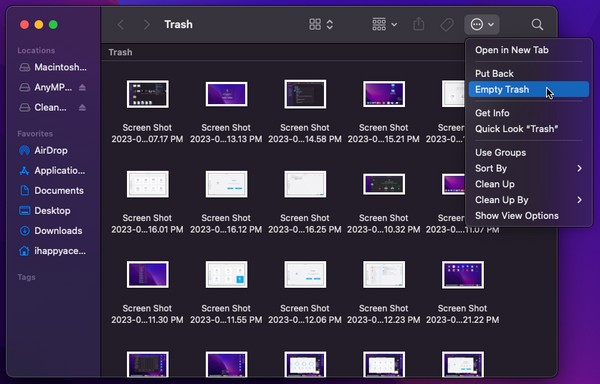Image resolution: width=600 pixels, height=384 pixels.
Task: Select screenshot thumbnail ending 12.23 PM
Action: point(384,275)
